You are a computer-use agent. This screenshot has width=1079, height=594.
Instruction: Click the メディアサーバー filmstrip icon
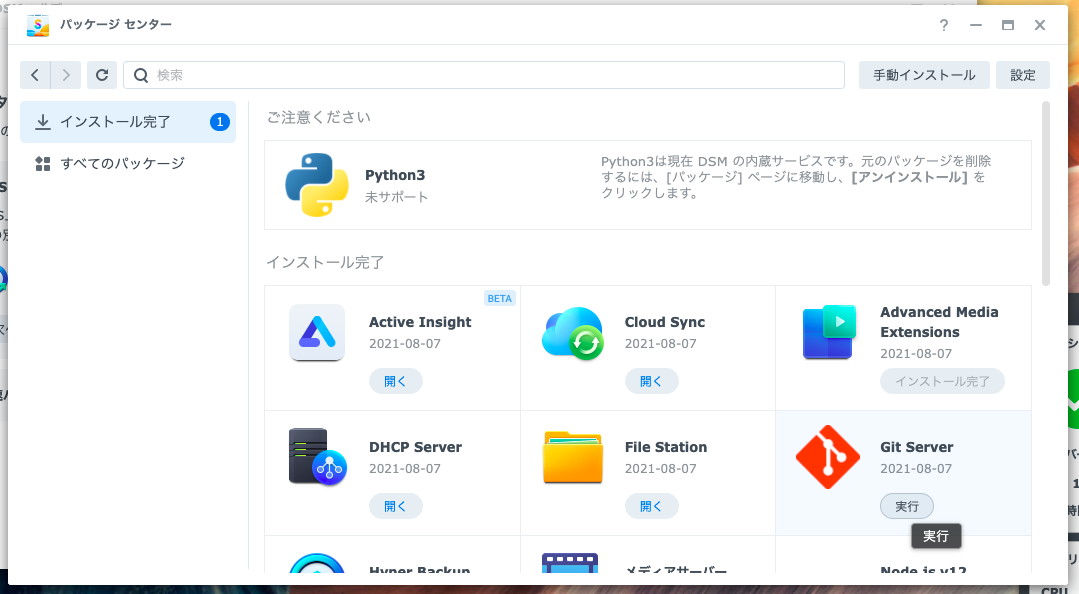click(570, 563)
